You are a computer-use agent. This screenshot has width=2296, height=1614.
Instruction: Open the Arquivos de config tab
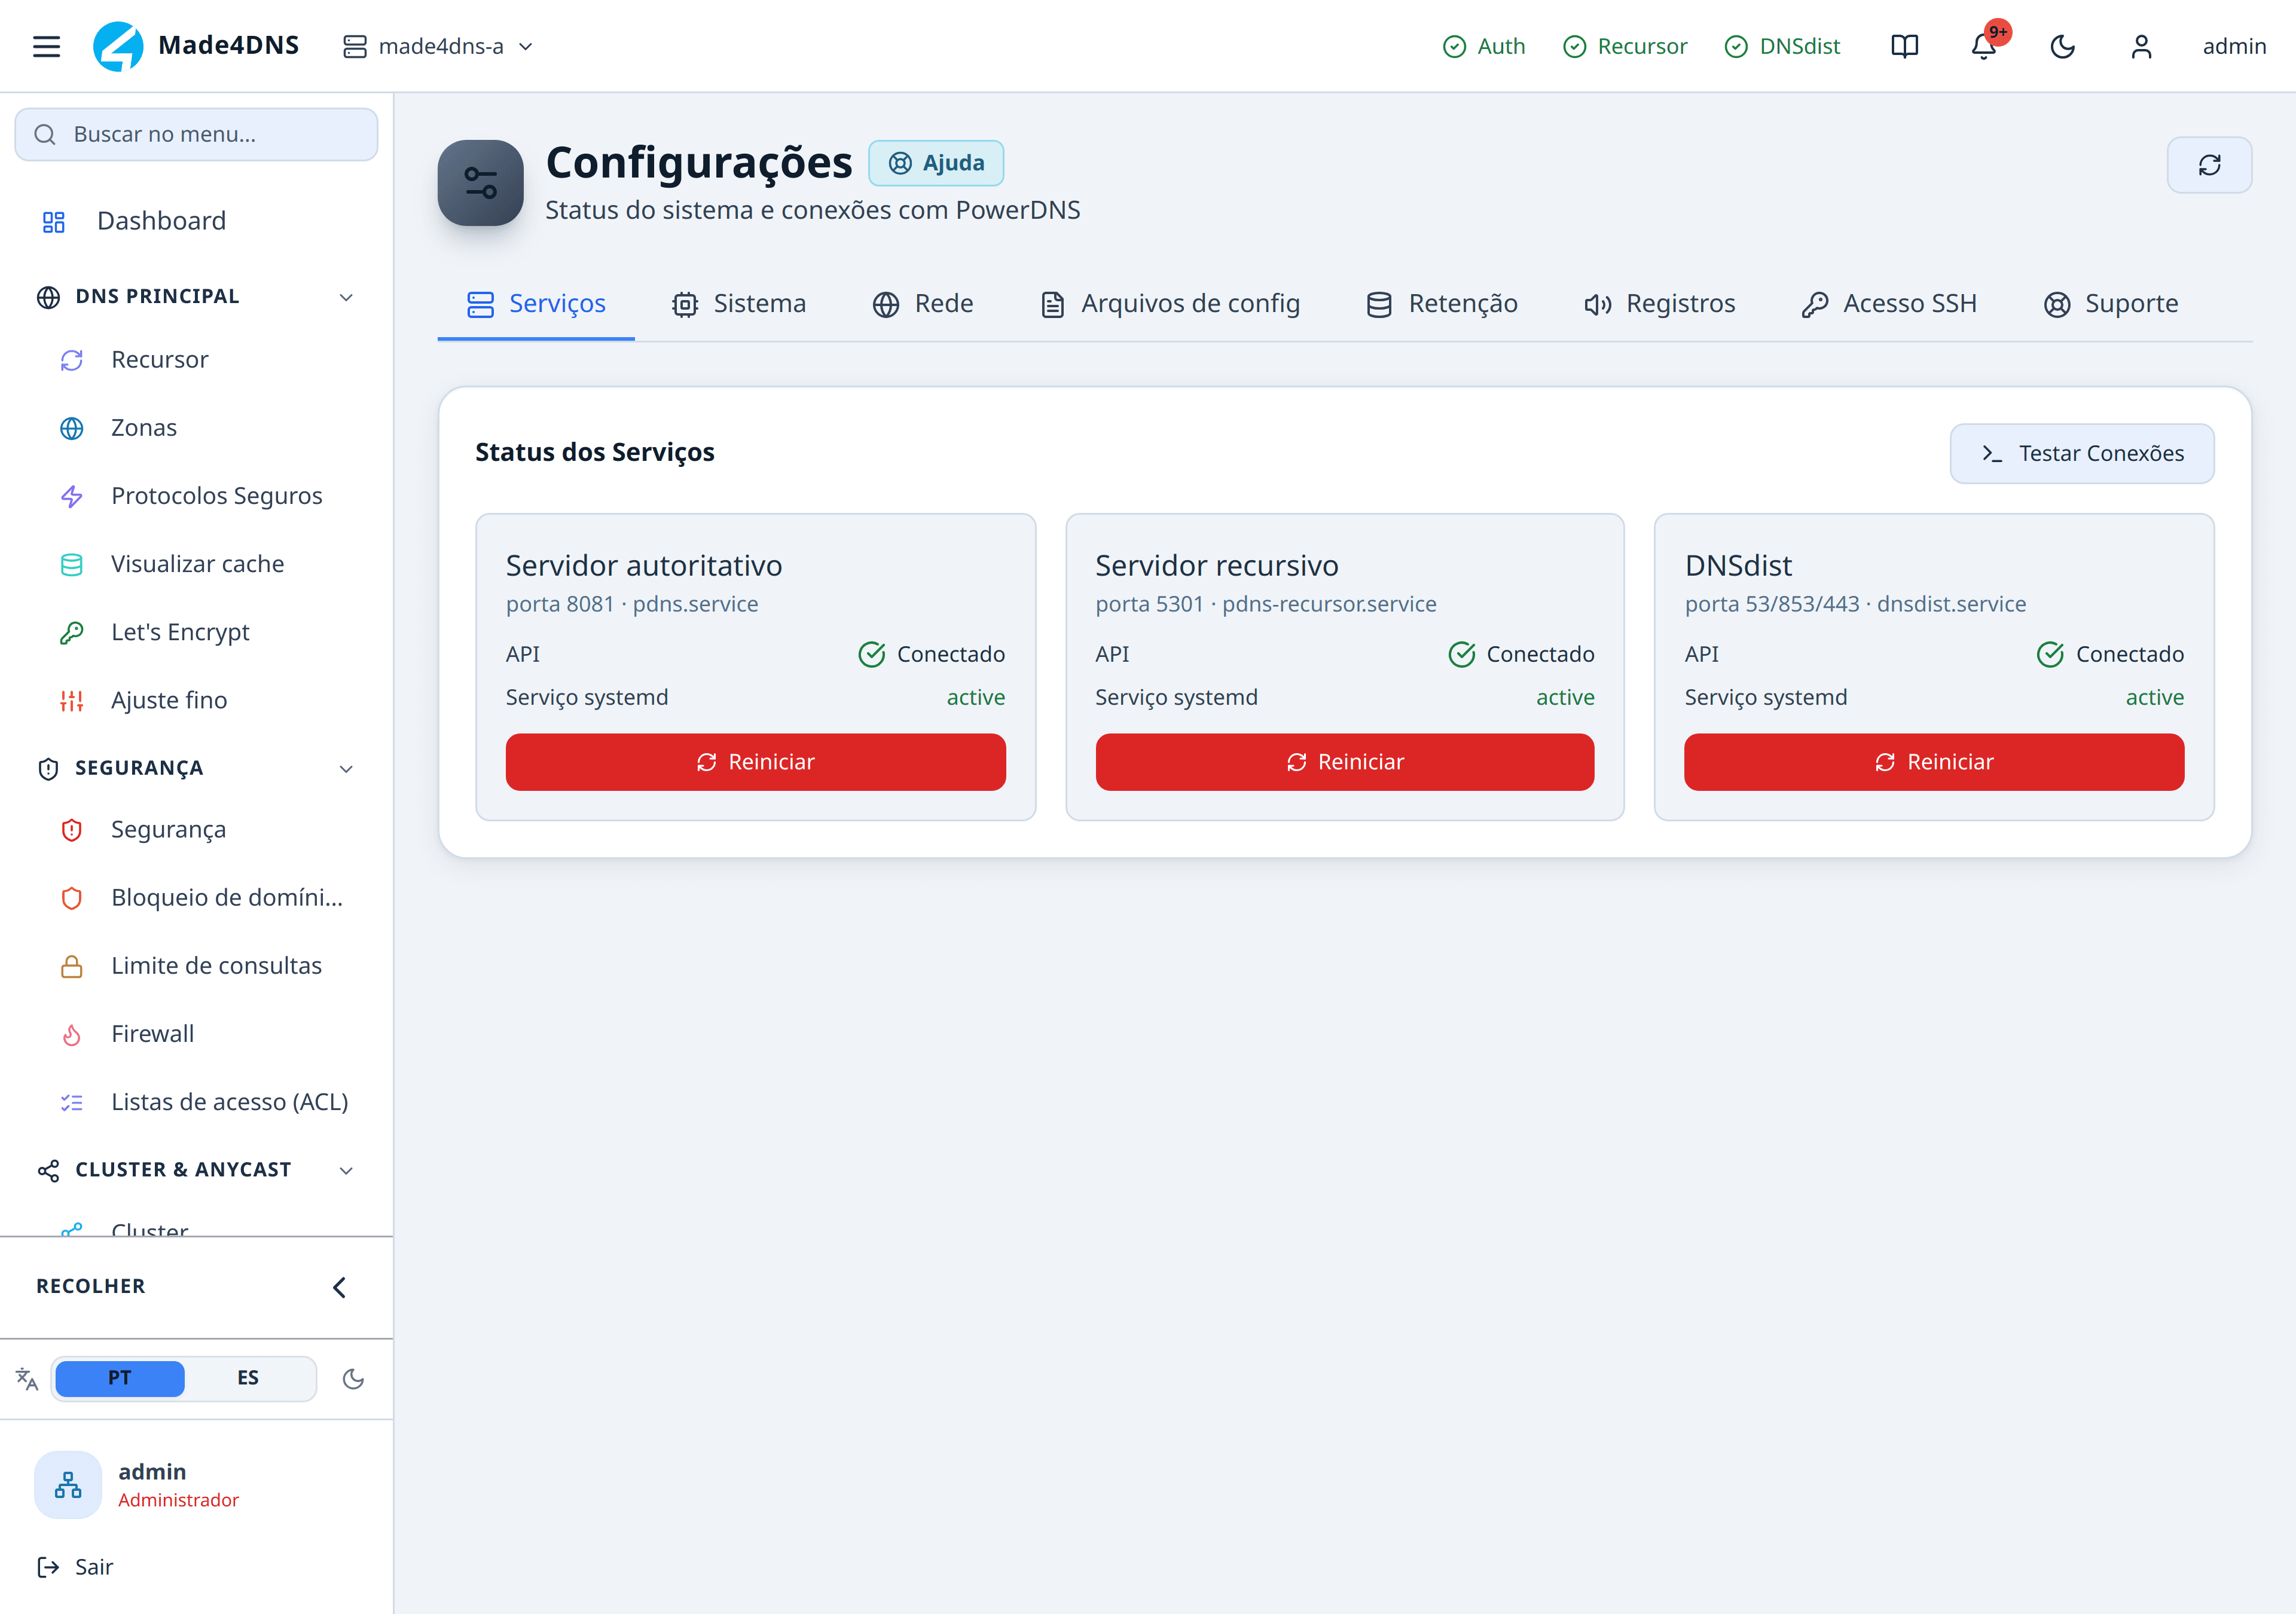click(x=1170, y=304)
